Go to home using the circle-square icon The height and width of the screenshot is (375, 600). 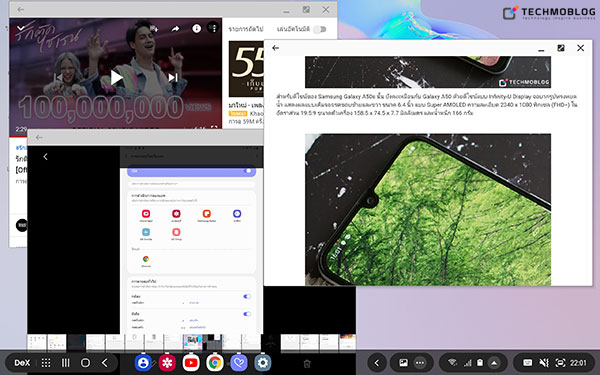click(x=85, y=363)
